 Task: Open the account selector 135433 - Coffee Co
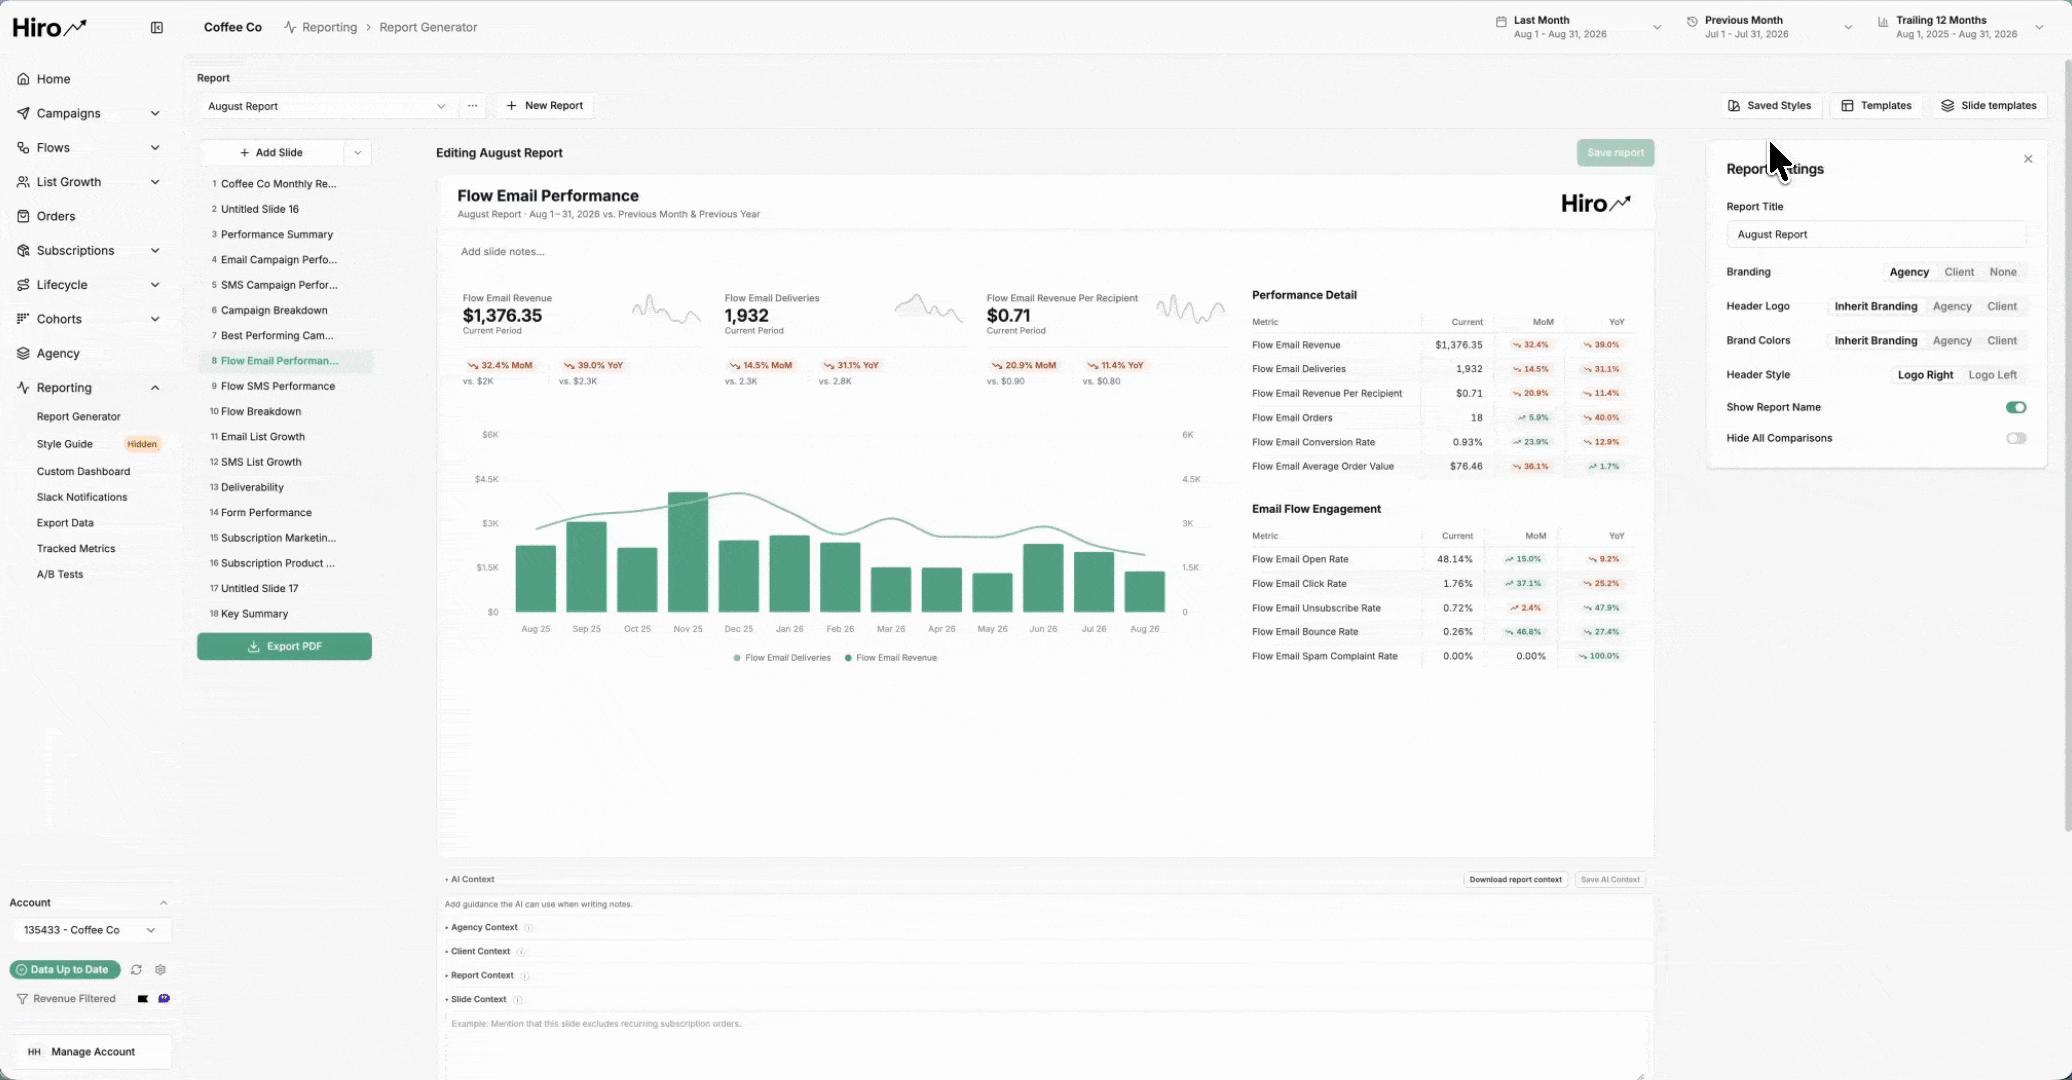(x=90, y=930)
